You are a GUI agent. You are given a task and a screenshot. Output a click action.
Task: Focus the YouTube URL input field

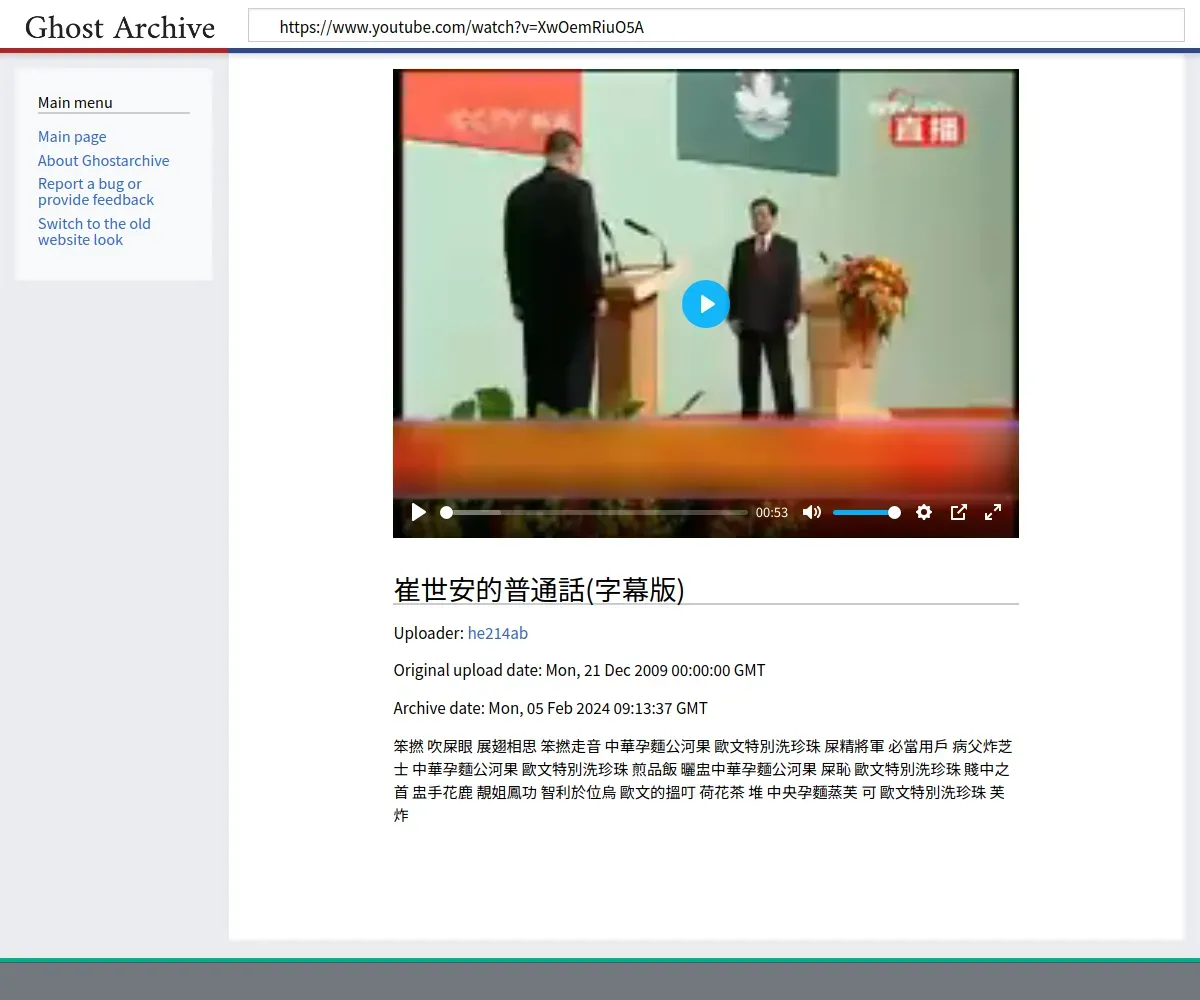[x=716, y=27]
